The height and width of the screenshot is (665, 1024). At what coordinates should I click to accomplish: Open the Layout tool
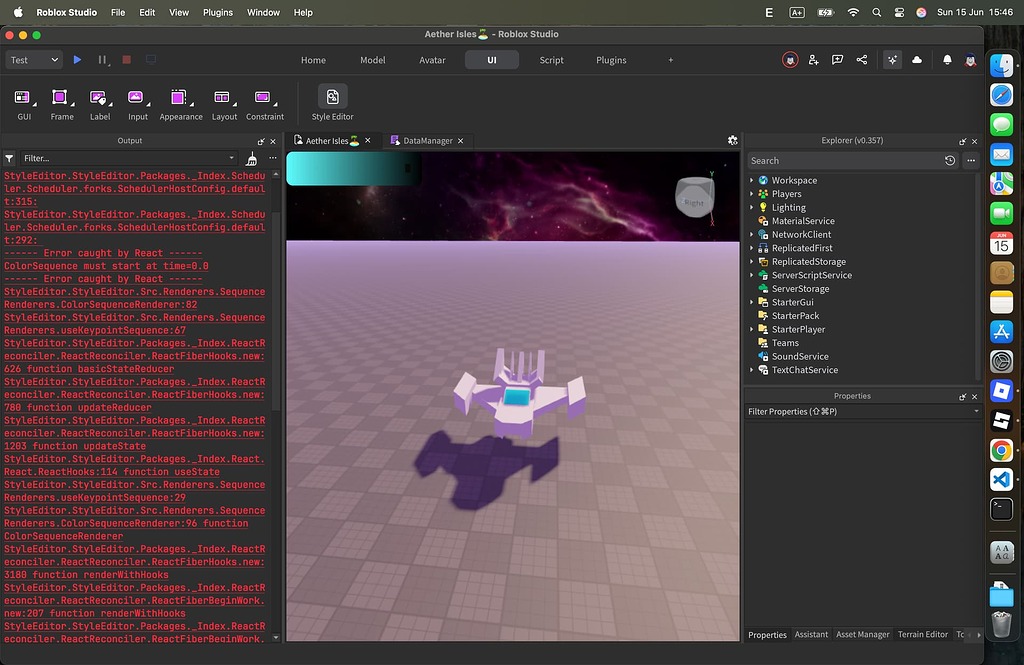click(224, 105)
